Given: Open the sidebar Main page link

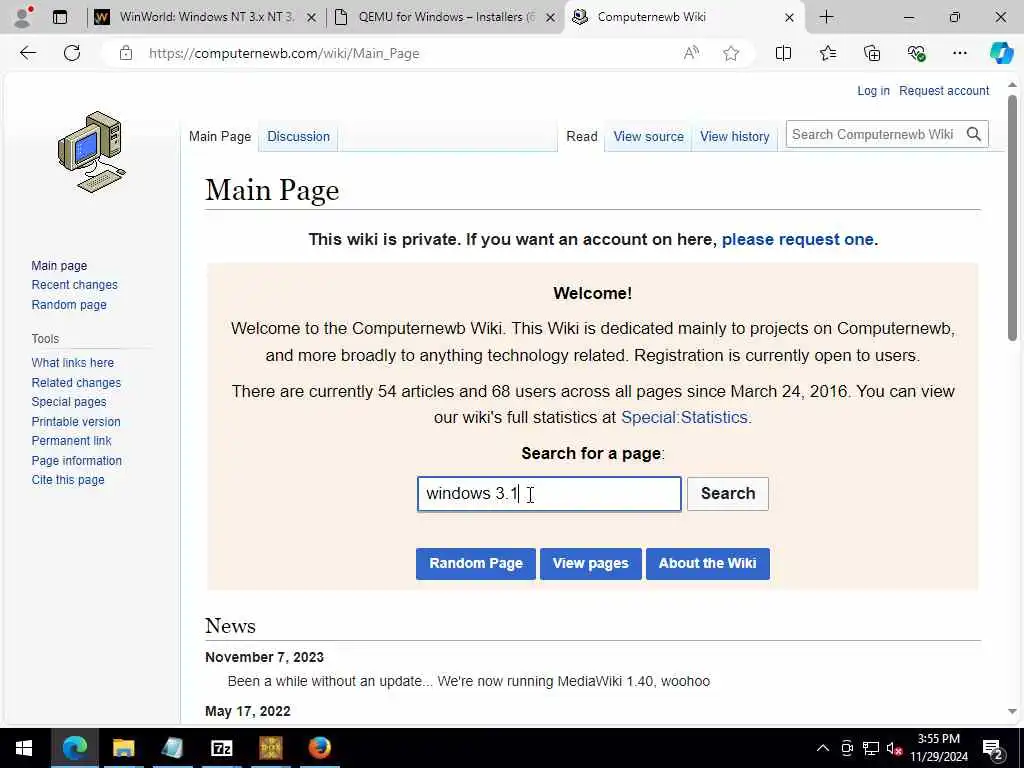Looking at the screenshot, I should (x=59, y=266).
